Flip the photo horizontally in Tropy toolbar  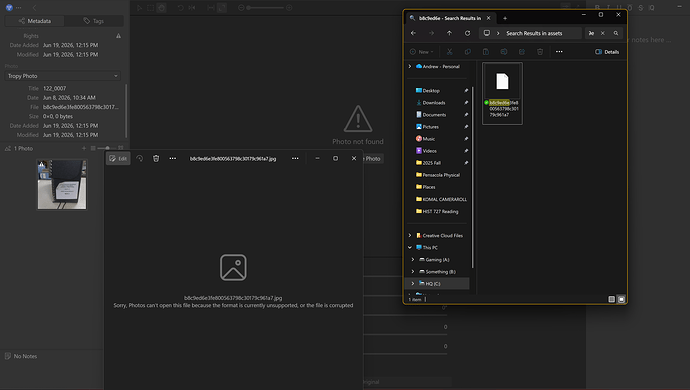click(x=192, y=7)
